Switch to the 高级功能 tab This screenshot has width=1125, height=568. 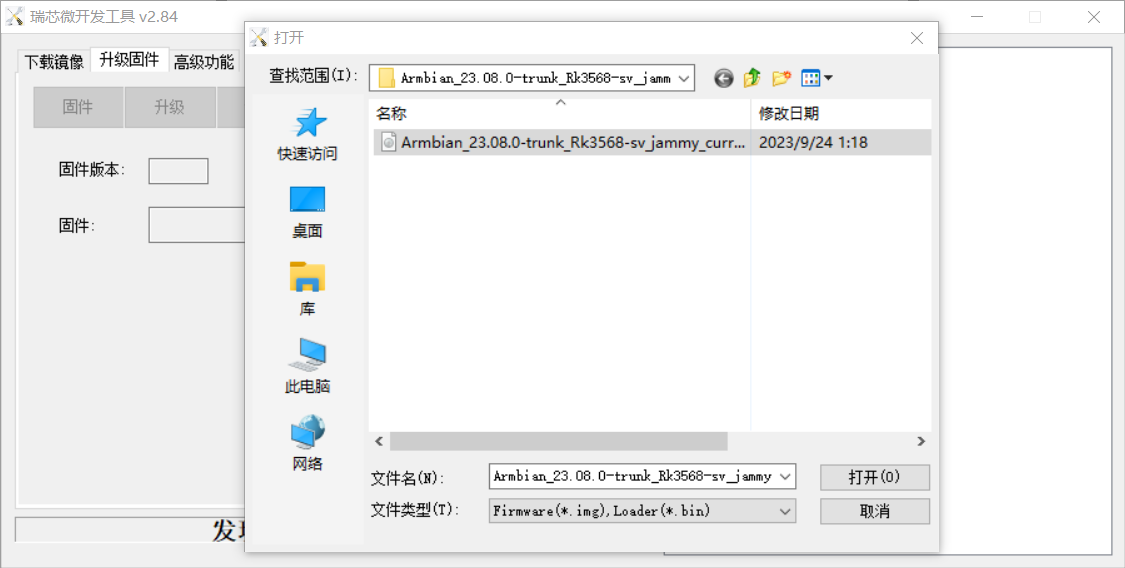pyautogui.click(x=204, y=62)
